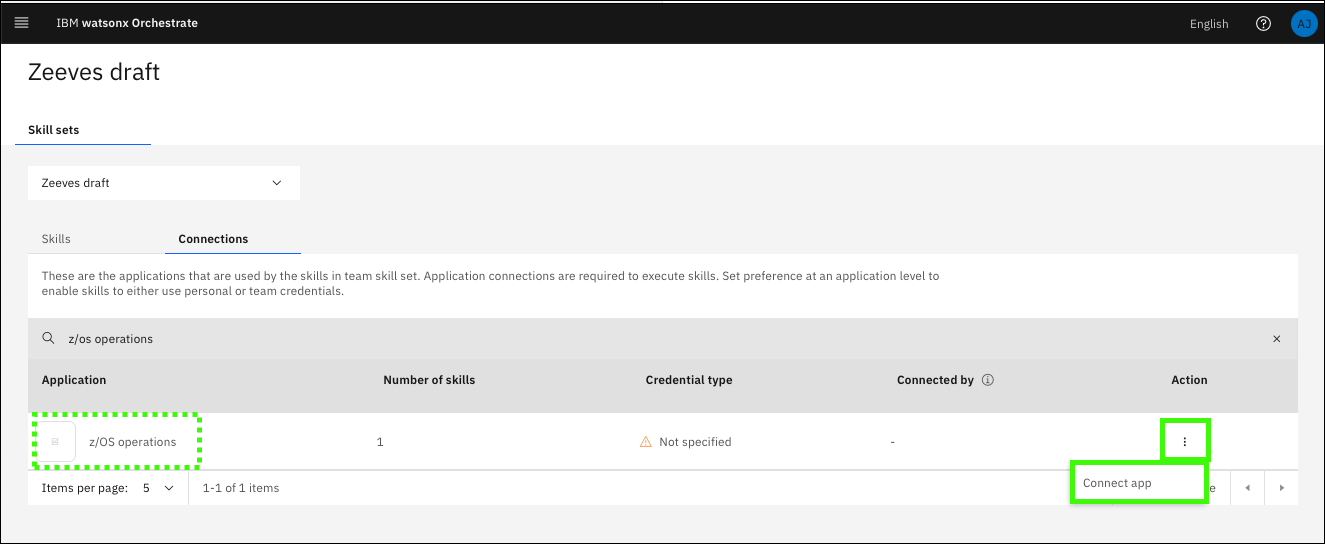Choose Connect app from the menu
The height and width of the screenshot is (544, 1325).
pos(1117,483)
